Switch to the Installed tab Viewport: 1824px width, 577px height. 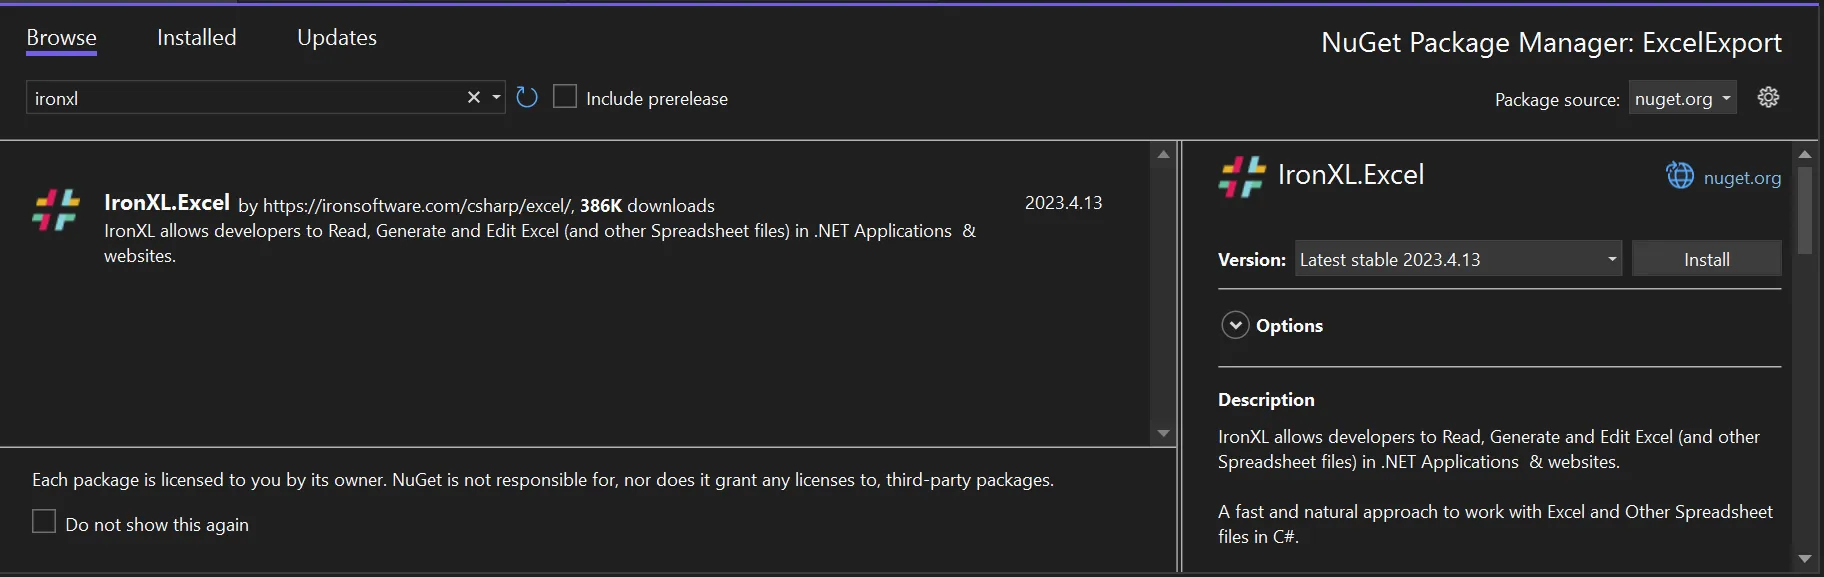coord(197,38)
